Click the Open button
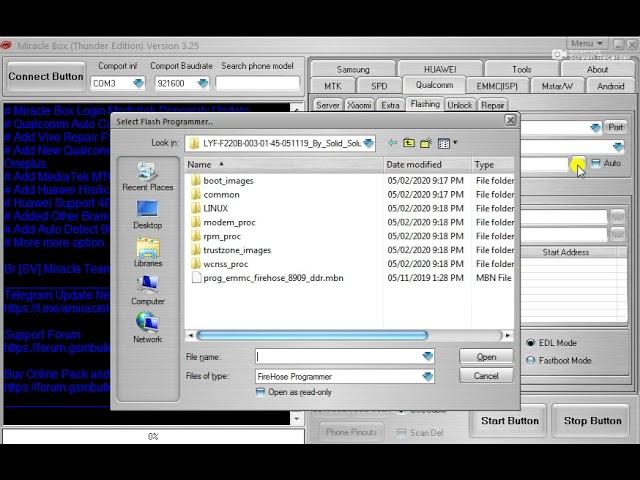 (x=486, y=357)
